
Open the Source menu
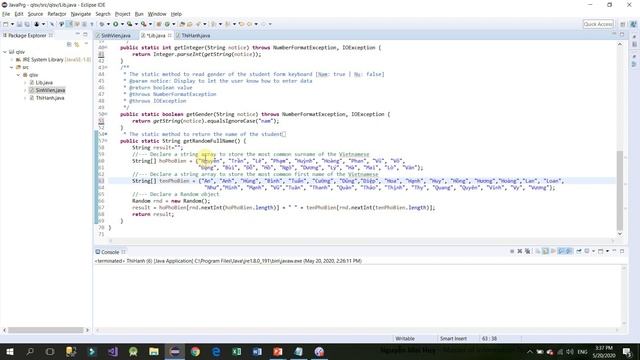tap(35, 14)
